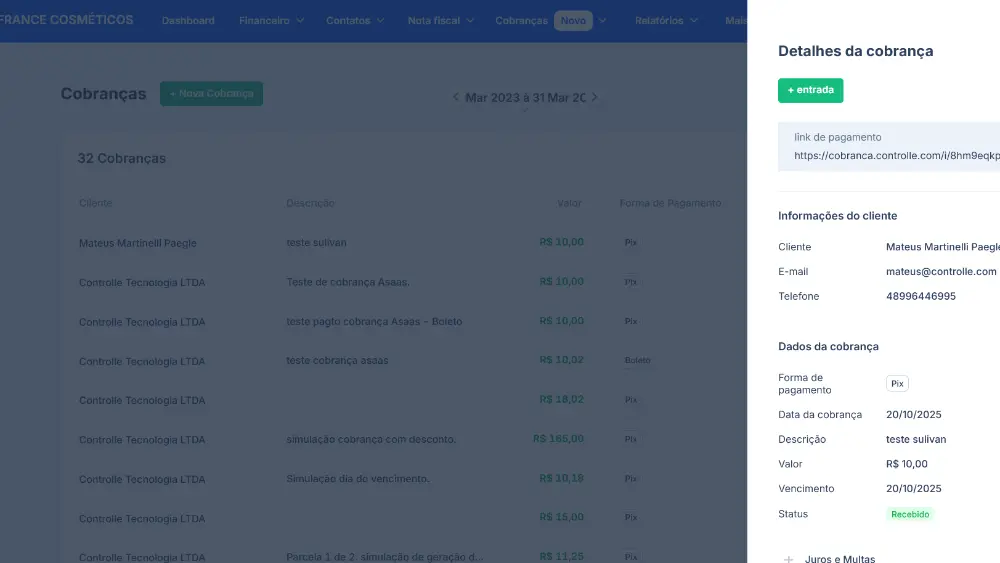Open the Mar 2023 date range picker
This screenshot has height=563, width=1000.
pyautogui.click(x=525, y=98)
